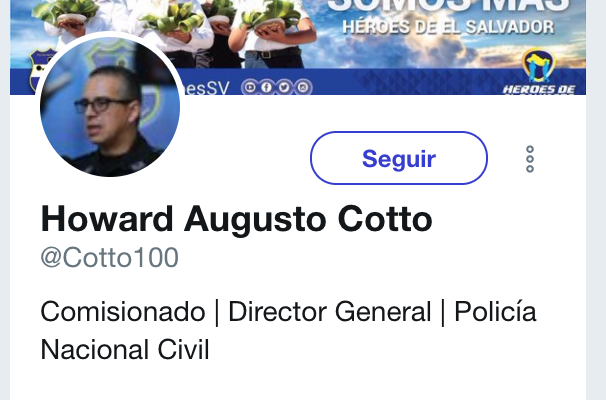Click the police shield emblem in the banner
The height and width of the screenshot is (400, 606).
[x=40, y=69]
